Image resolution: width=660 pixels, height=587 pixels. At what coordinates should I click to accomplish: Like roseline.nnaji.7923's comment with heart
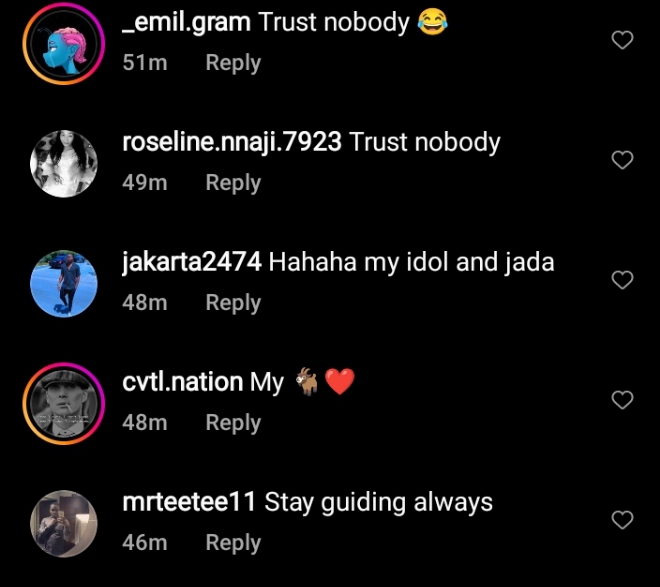coord(622,160)
